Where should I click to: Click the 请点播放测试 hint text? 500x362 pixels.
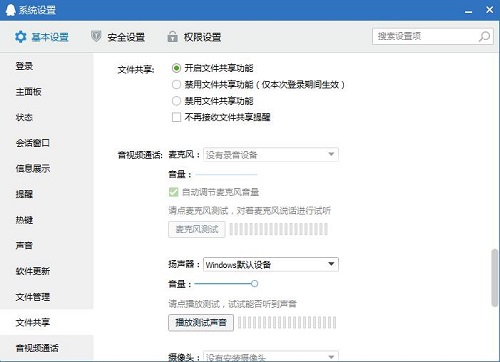pyautogui.click(x=232, y=304)
